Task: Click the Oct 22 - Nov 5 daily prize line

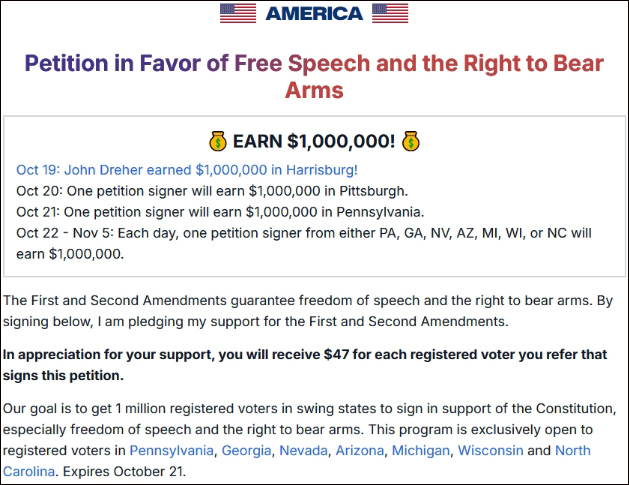Action: click(x=304, y=233)
